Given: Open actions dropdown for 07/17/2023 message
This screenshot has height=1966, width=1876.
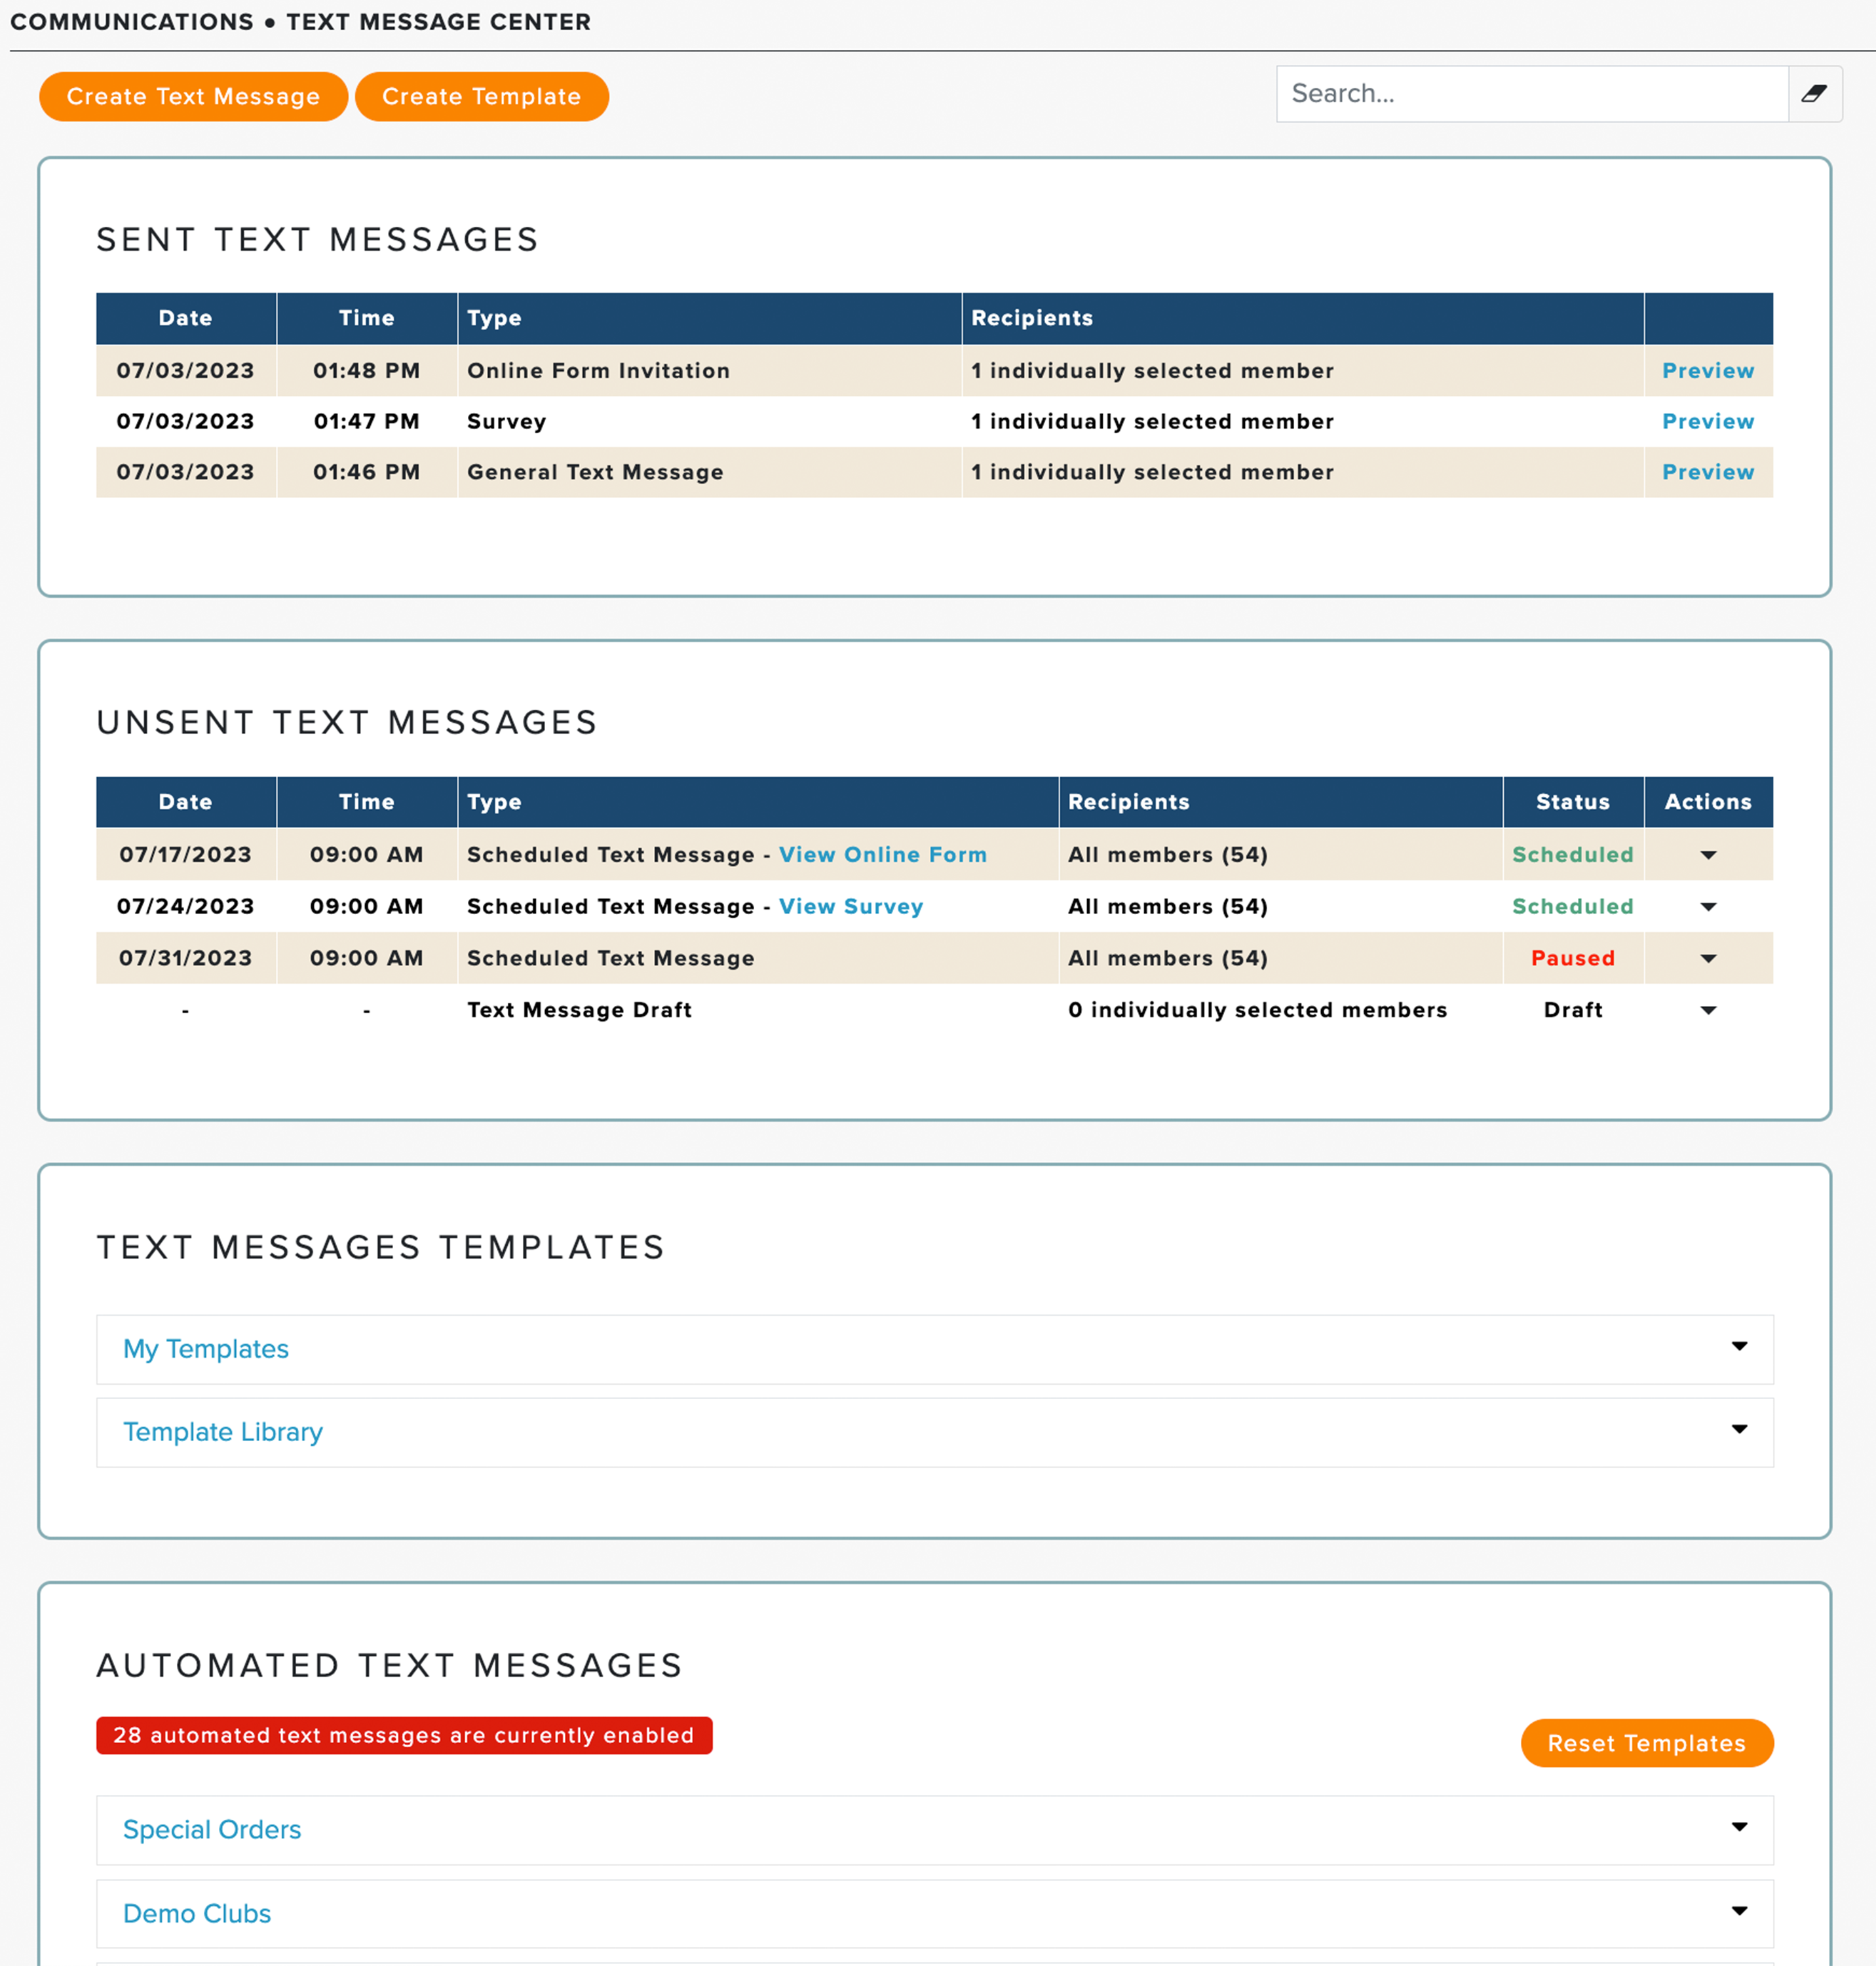Looking at the screenshot, I should pos(1708,855).
